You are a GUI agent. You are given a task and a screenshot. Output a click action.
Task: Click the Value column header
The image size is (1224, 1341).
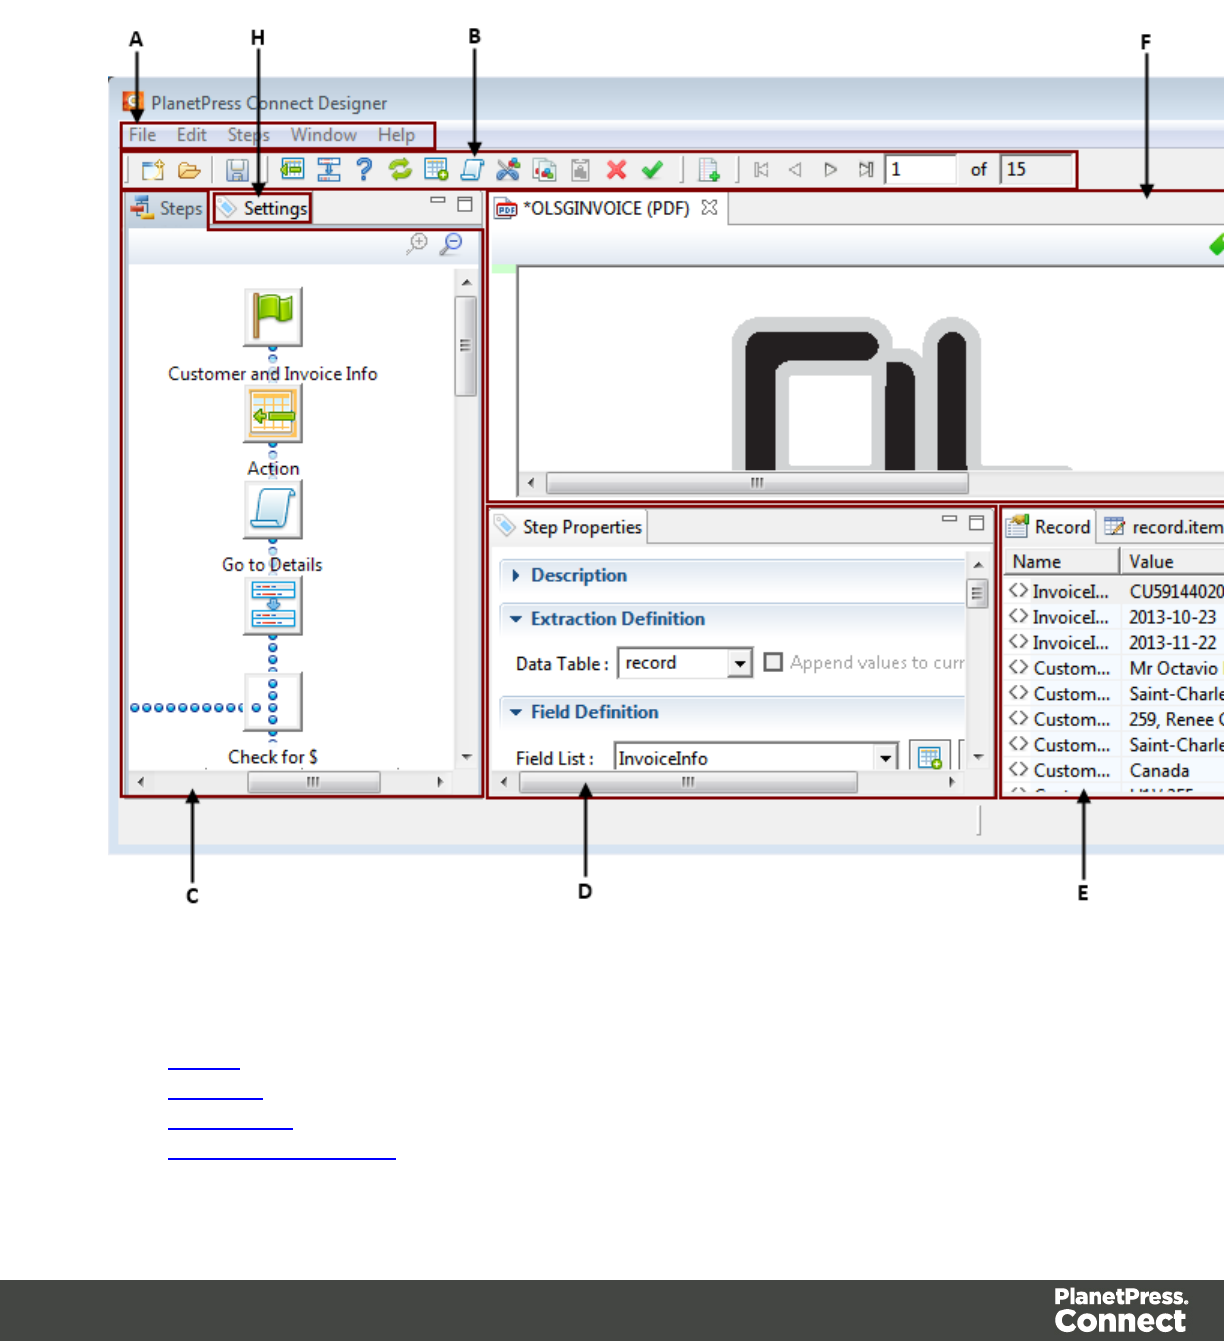pyautogui.click(x=1173, y=562)
